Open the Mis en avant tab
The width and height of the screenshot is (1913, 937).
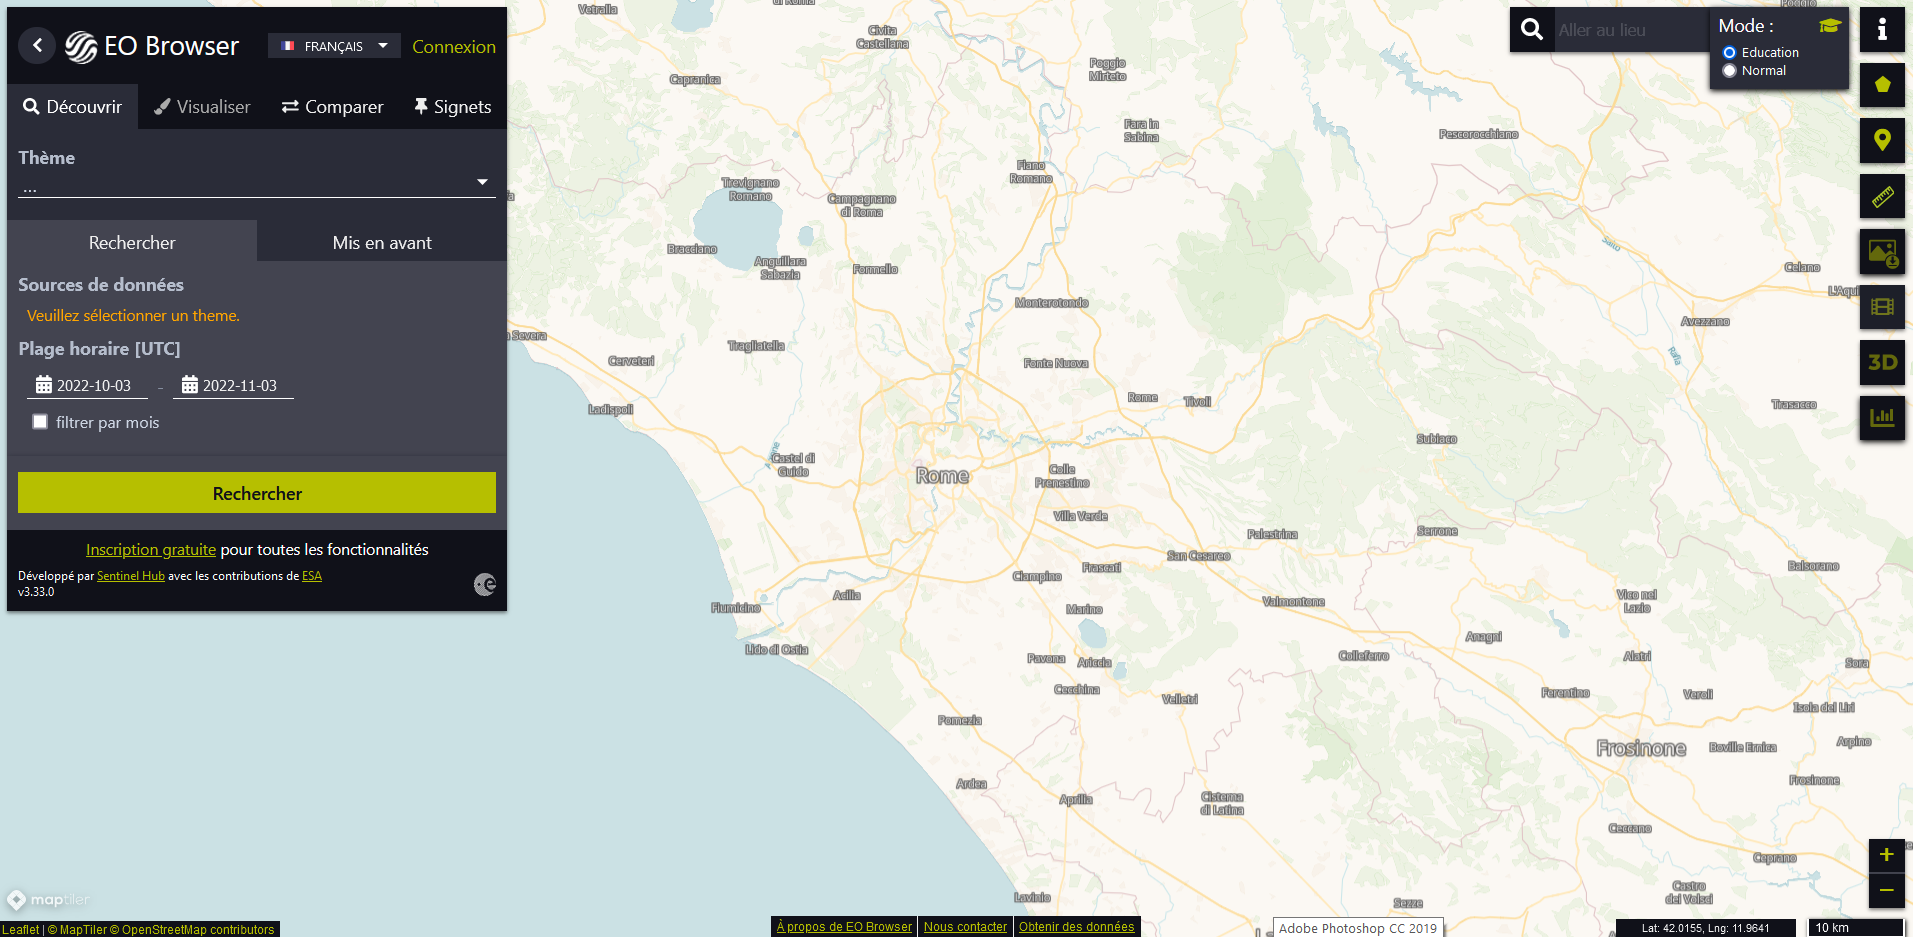[x=381, y=242]
